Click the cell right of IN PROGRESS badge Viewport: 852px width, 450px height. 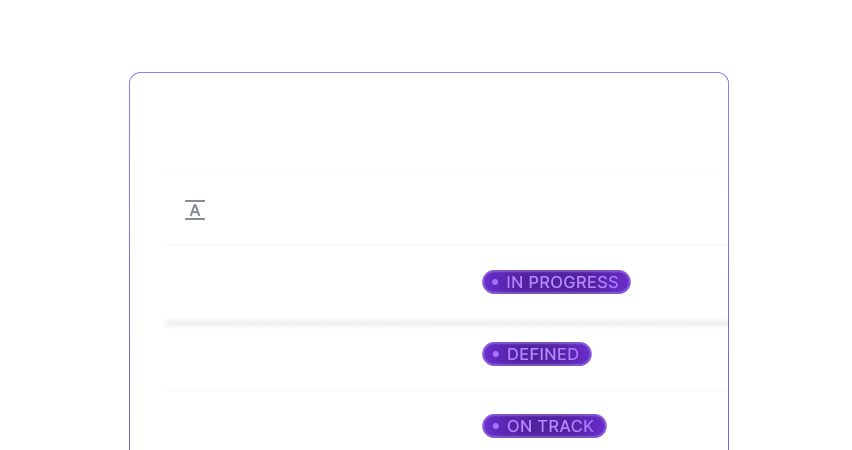680,282
